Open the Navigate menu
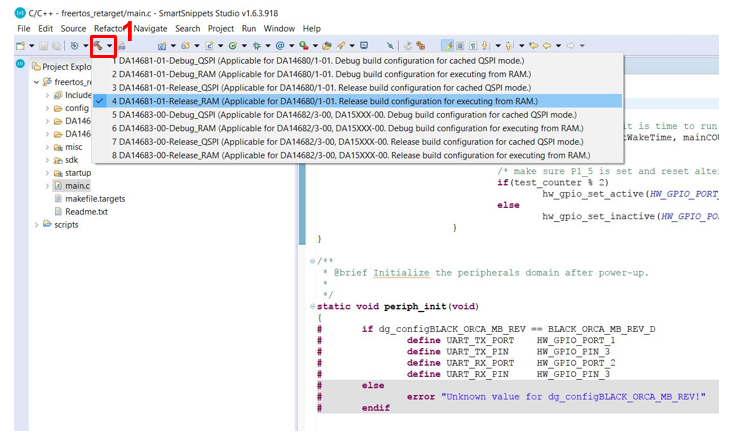 (x=150, y=29)
